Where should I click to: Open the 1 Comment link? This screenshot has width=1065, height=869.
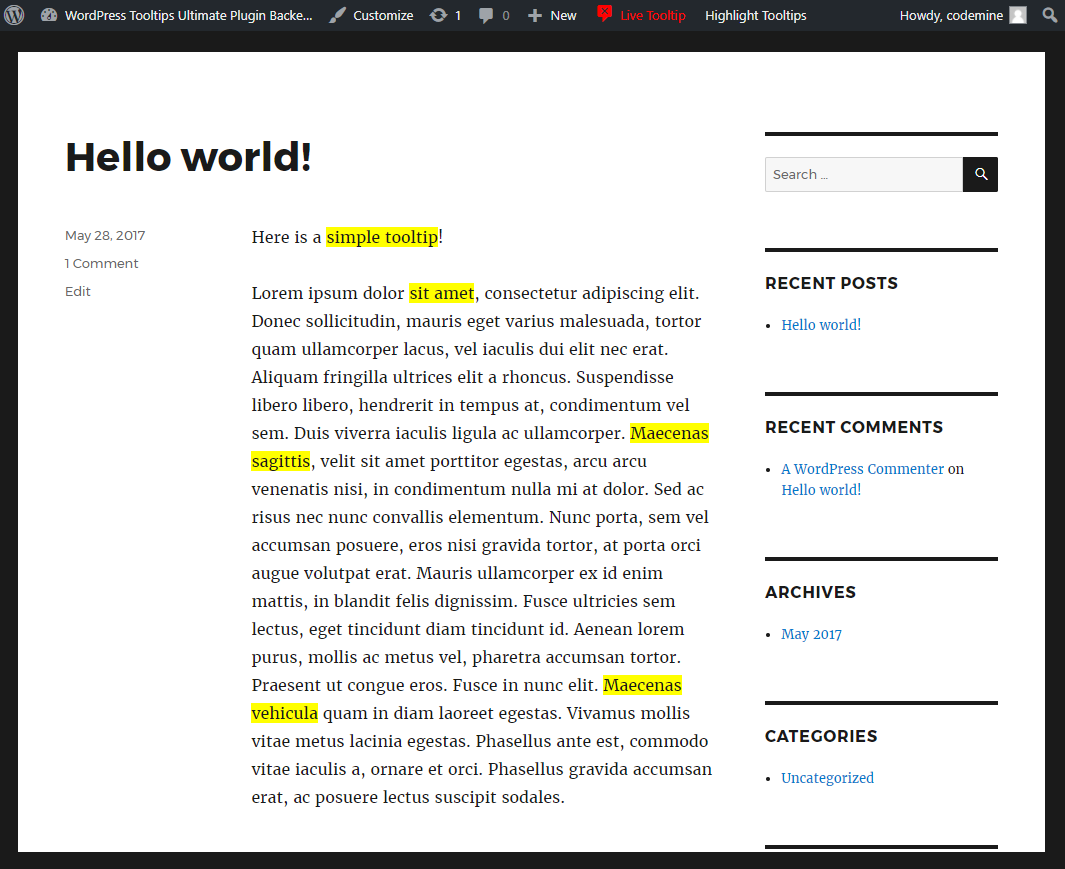pyautogui.click(x=101, y=264)
